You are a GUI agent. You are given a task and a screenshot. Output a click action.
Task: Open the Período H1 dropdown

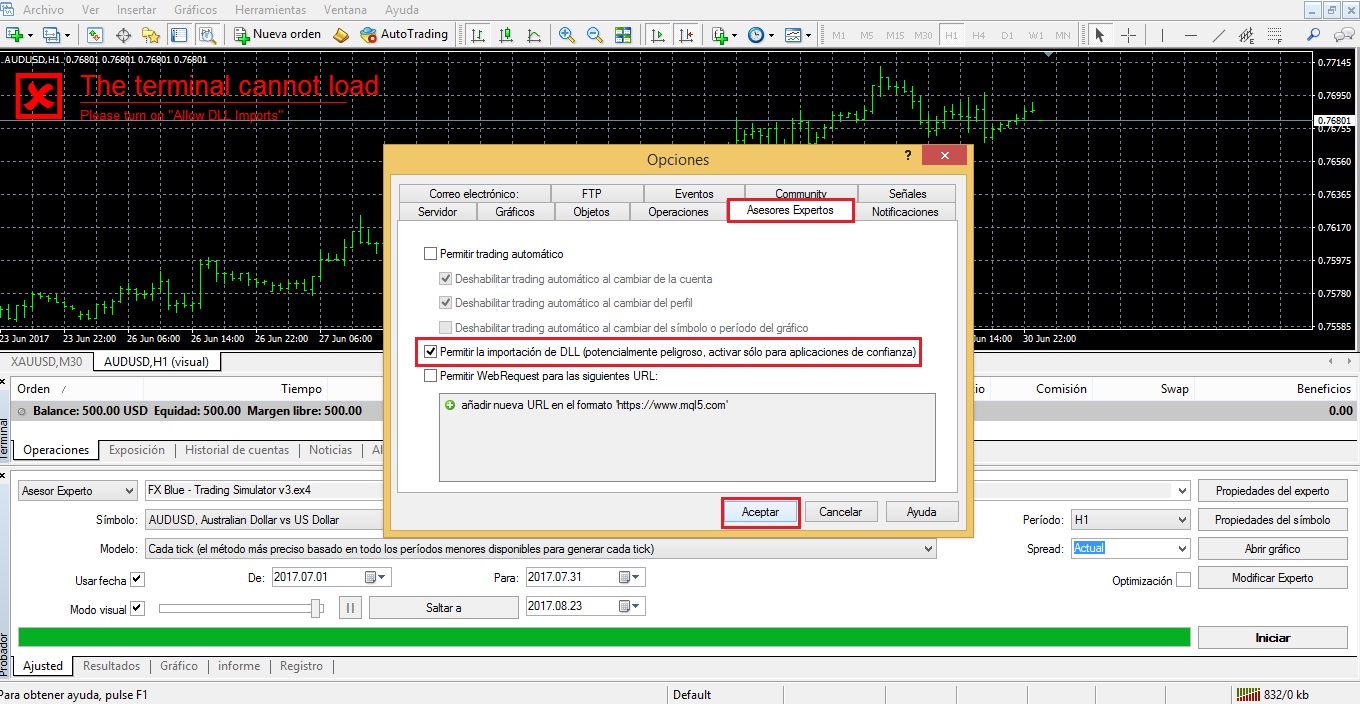(1183, 519)
